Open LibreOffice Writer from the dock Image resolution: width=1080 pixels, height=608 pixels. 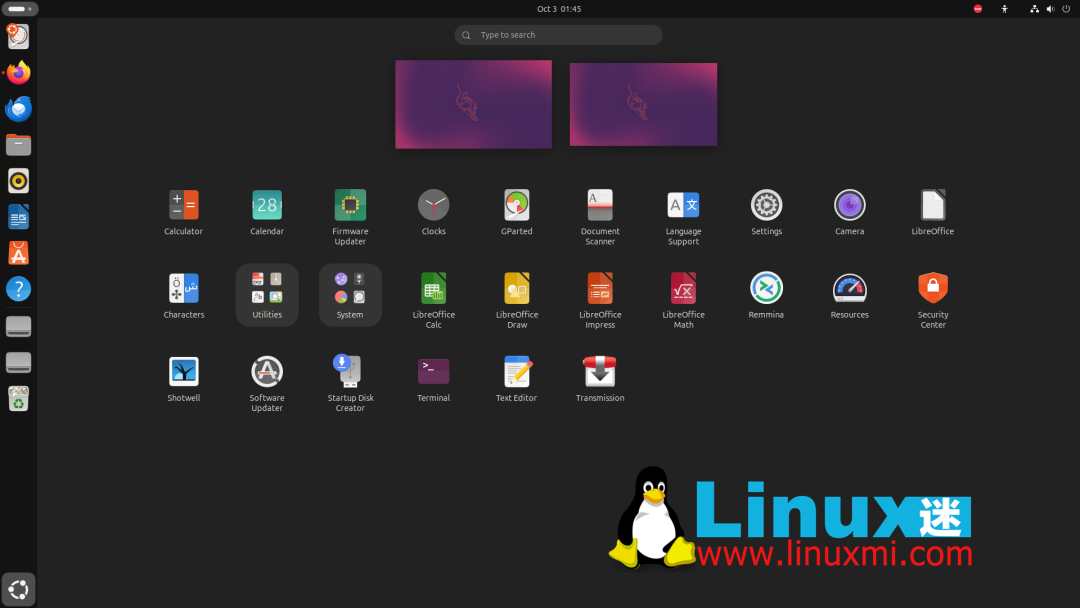[x=19, y=217]
